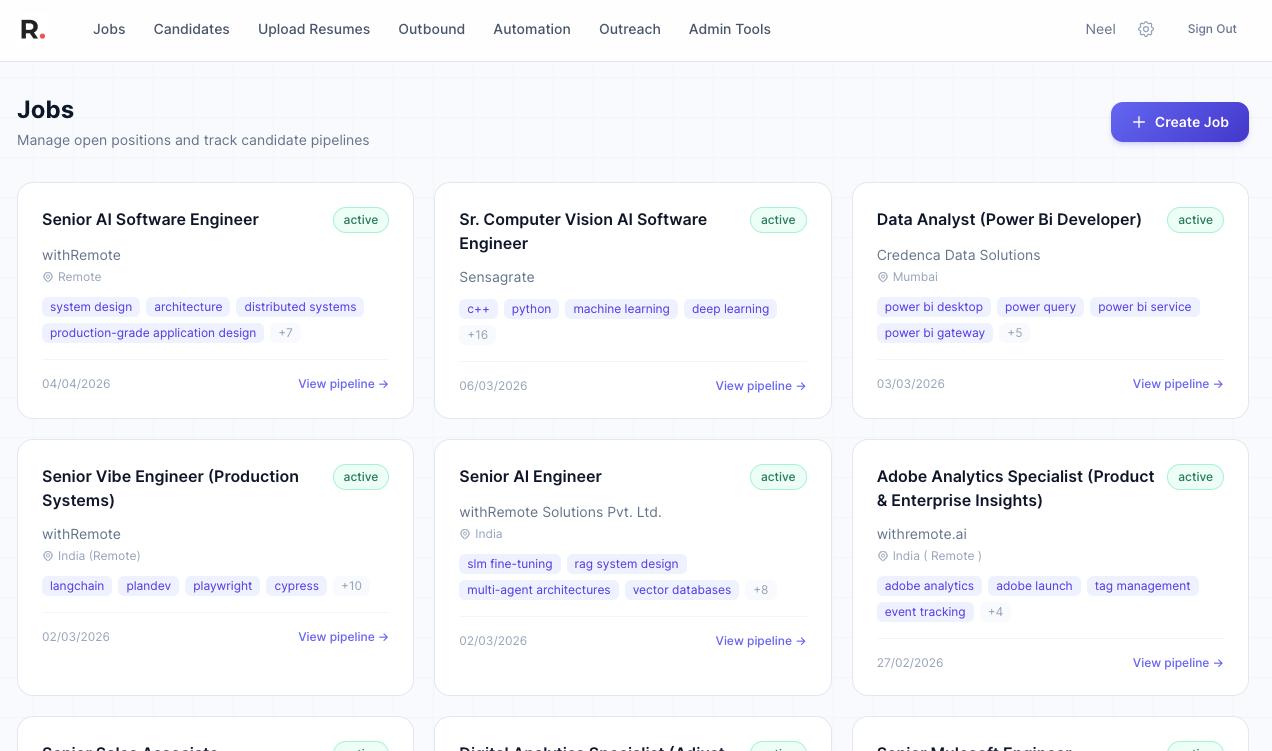Click the tag management tag
The image size is (1272, 751).
tap(1143, 586)
